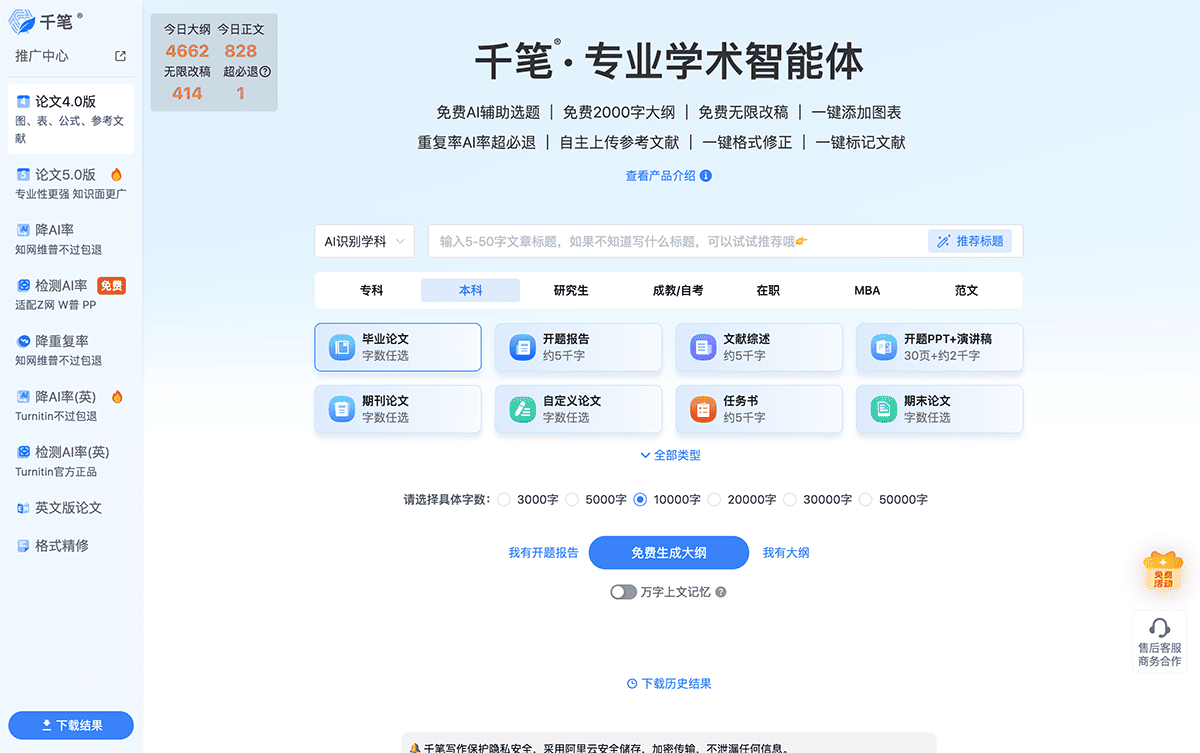1200x753 pixels.
Task: Open the AI识别学科 dropdown
Action: (x=364, y=241)
